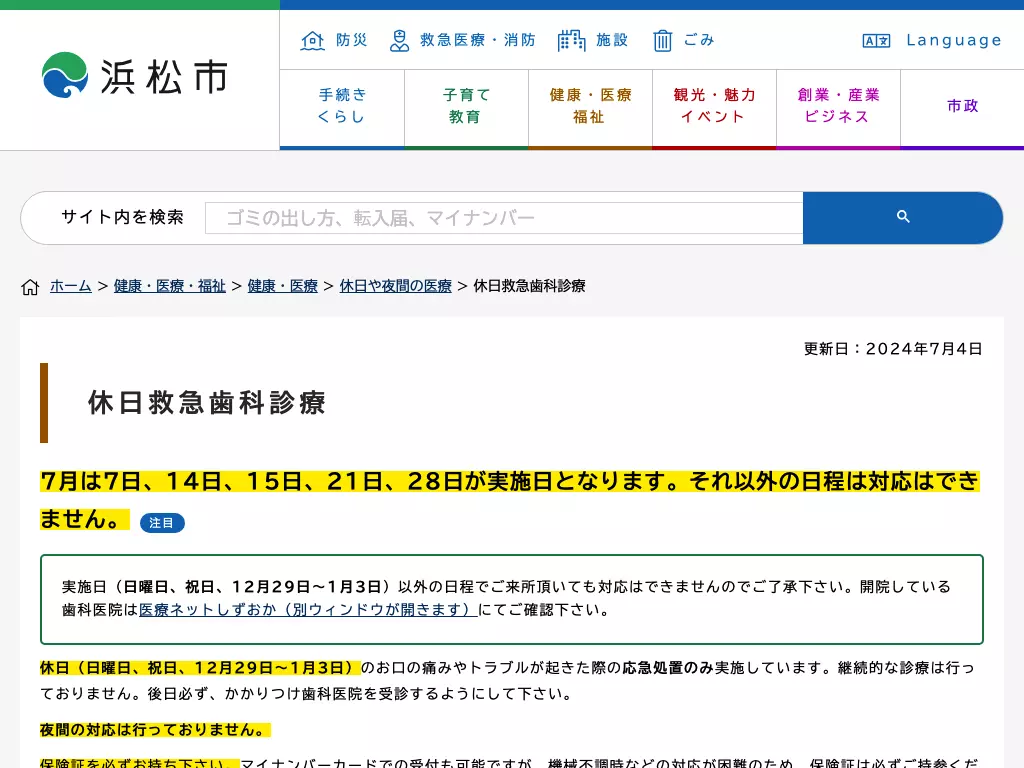The image size is (1024, 768).
Task: Click the 防災 house icon
Action: click(313, 40)
